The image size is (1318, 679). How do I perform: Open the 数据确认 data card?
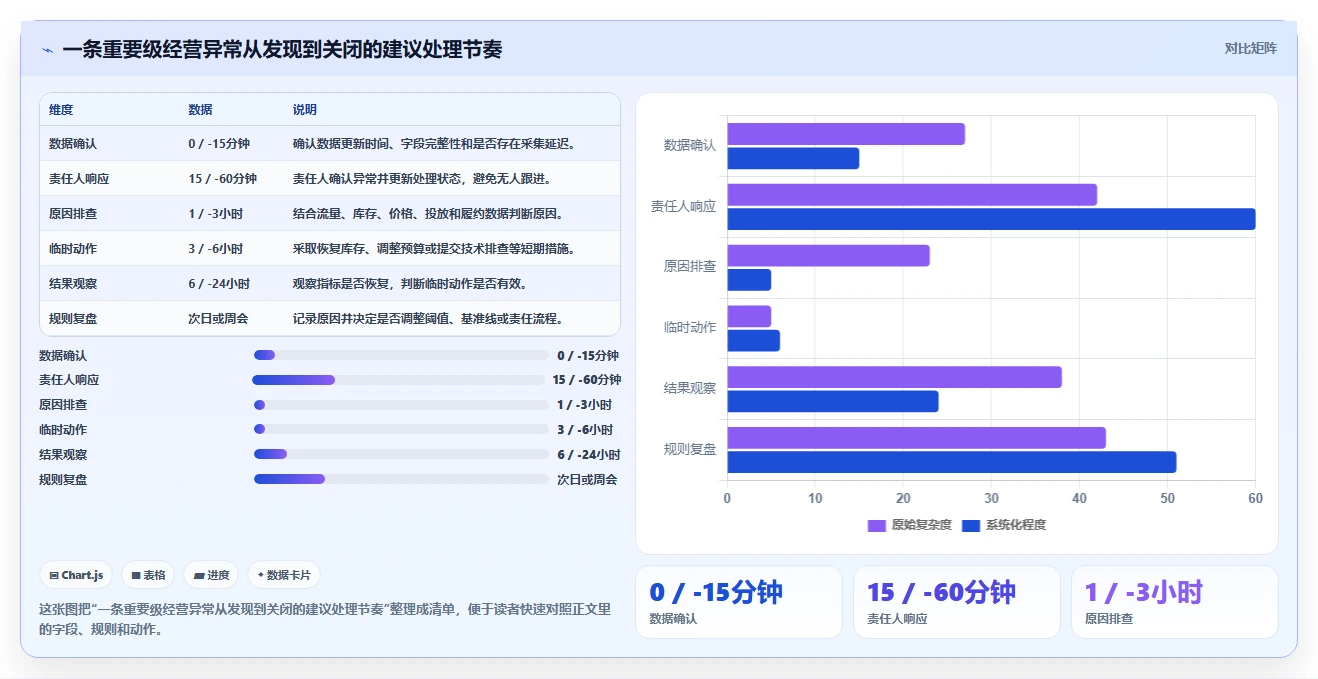(739, 602)
